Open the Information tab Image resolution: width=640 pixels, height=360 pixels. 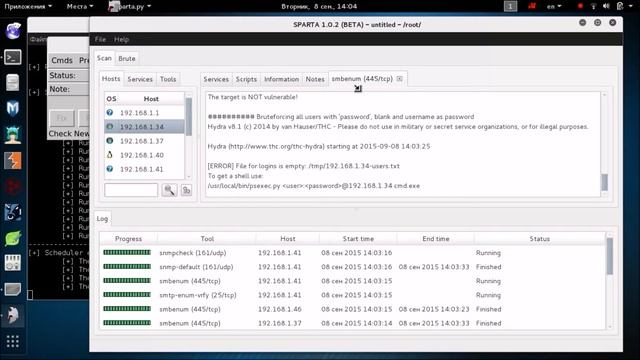click(281, 79)
